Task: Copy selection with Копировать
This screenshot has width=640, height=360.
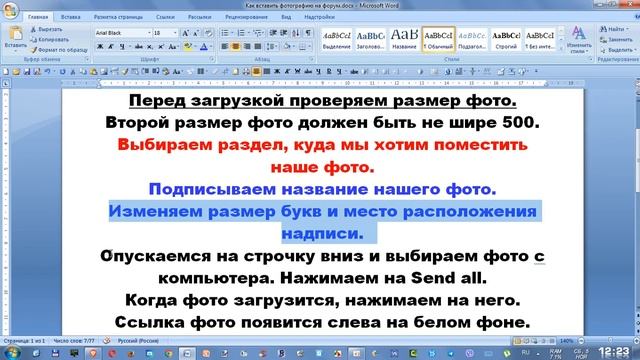Action: pyautogui.click(x=49, y=40)
